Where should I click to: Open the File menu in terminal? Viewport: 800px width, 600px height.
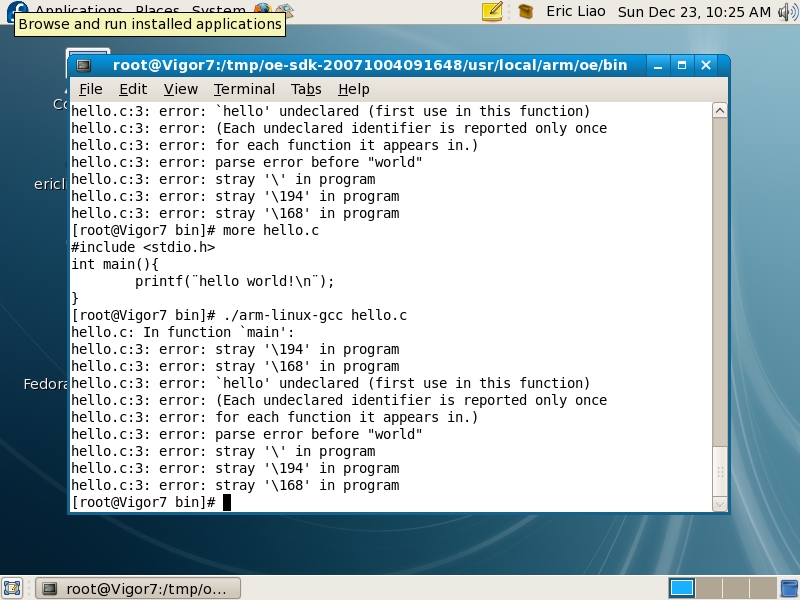tap(91, 89)
